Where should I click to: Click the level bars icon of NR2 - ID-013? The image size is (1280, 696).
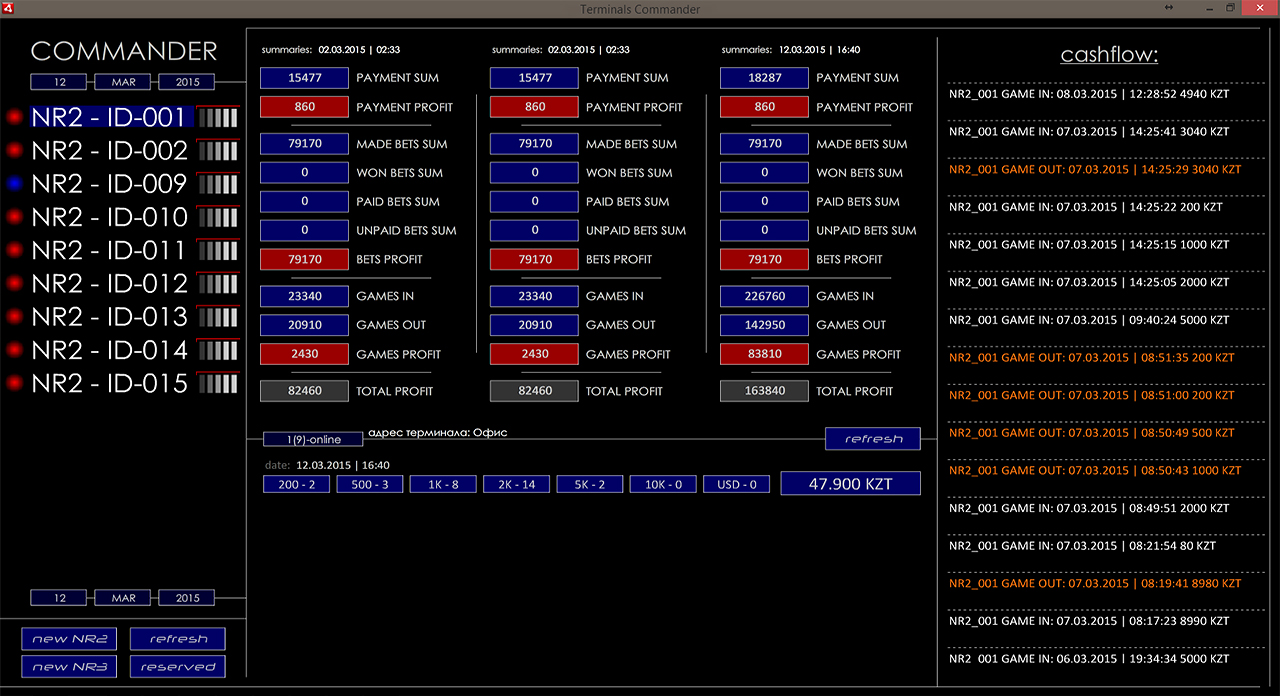coord(218,317)
